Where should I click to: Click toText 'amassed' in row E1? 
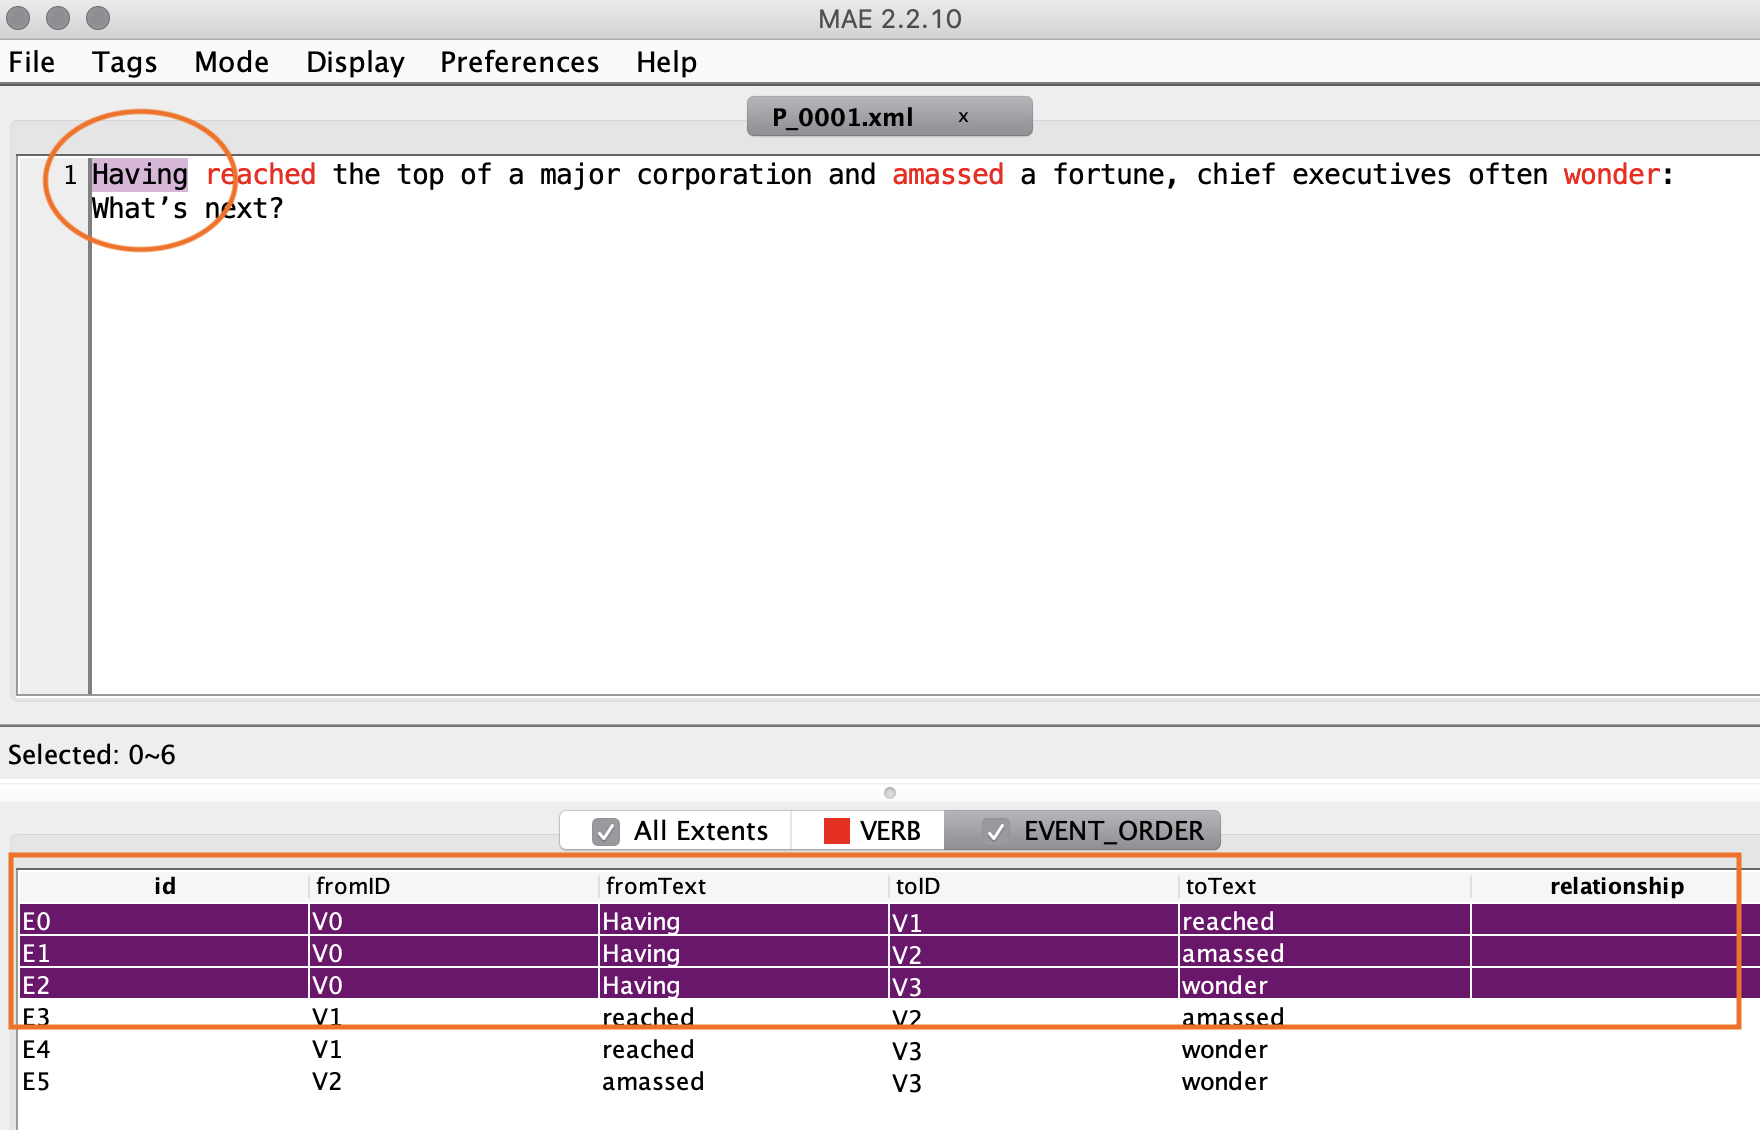click(x=1325, y=953)
